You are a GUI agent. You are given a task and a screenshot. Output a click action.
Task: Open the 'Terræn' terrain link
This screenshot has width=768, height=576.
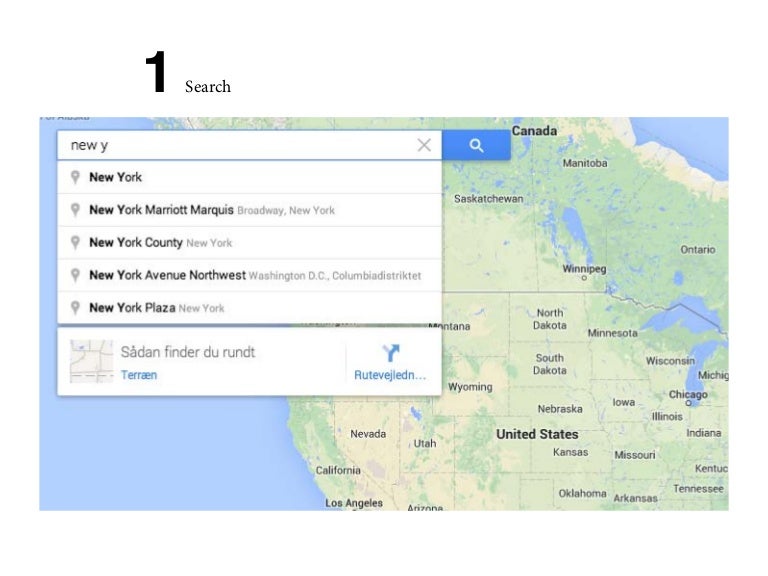coord(139,375)
